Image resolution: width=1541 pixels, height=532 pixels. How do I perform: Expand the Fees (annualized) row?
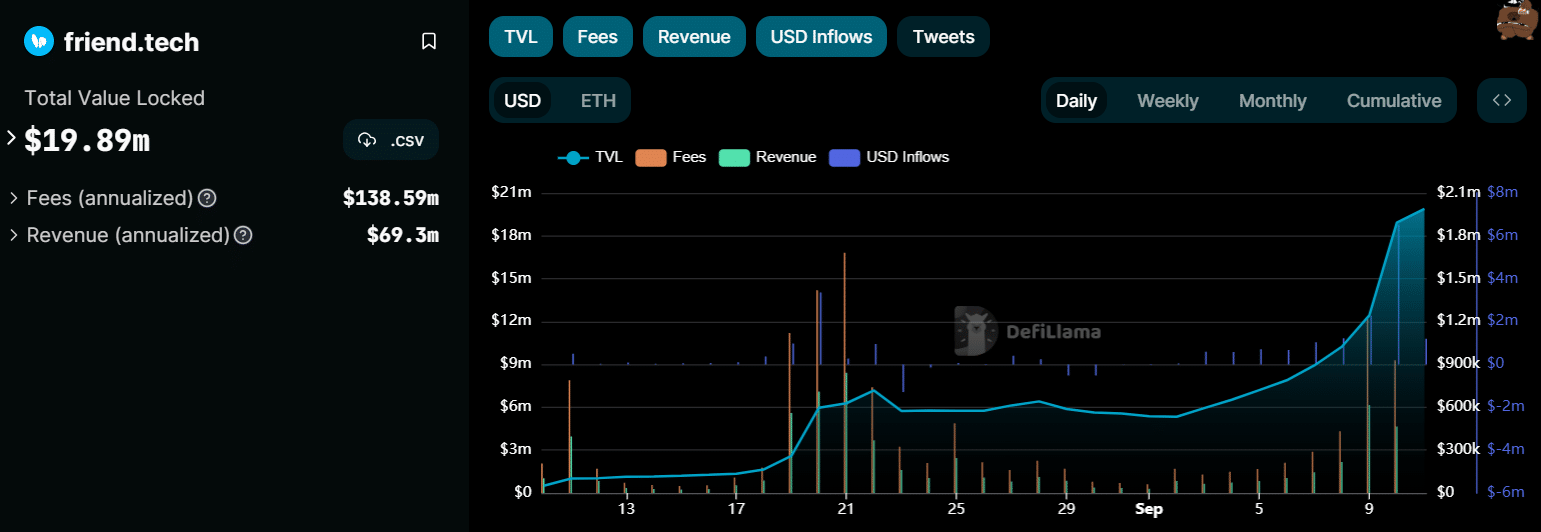pos(14,198)
